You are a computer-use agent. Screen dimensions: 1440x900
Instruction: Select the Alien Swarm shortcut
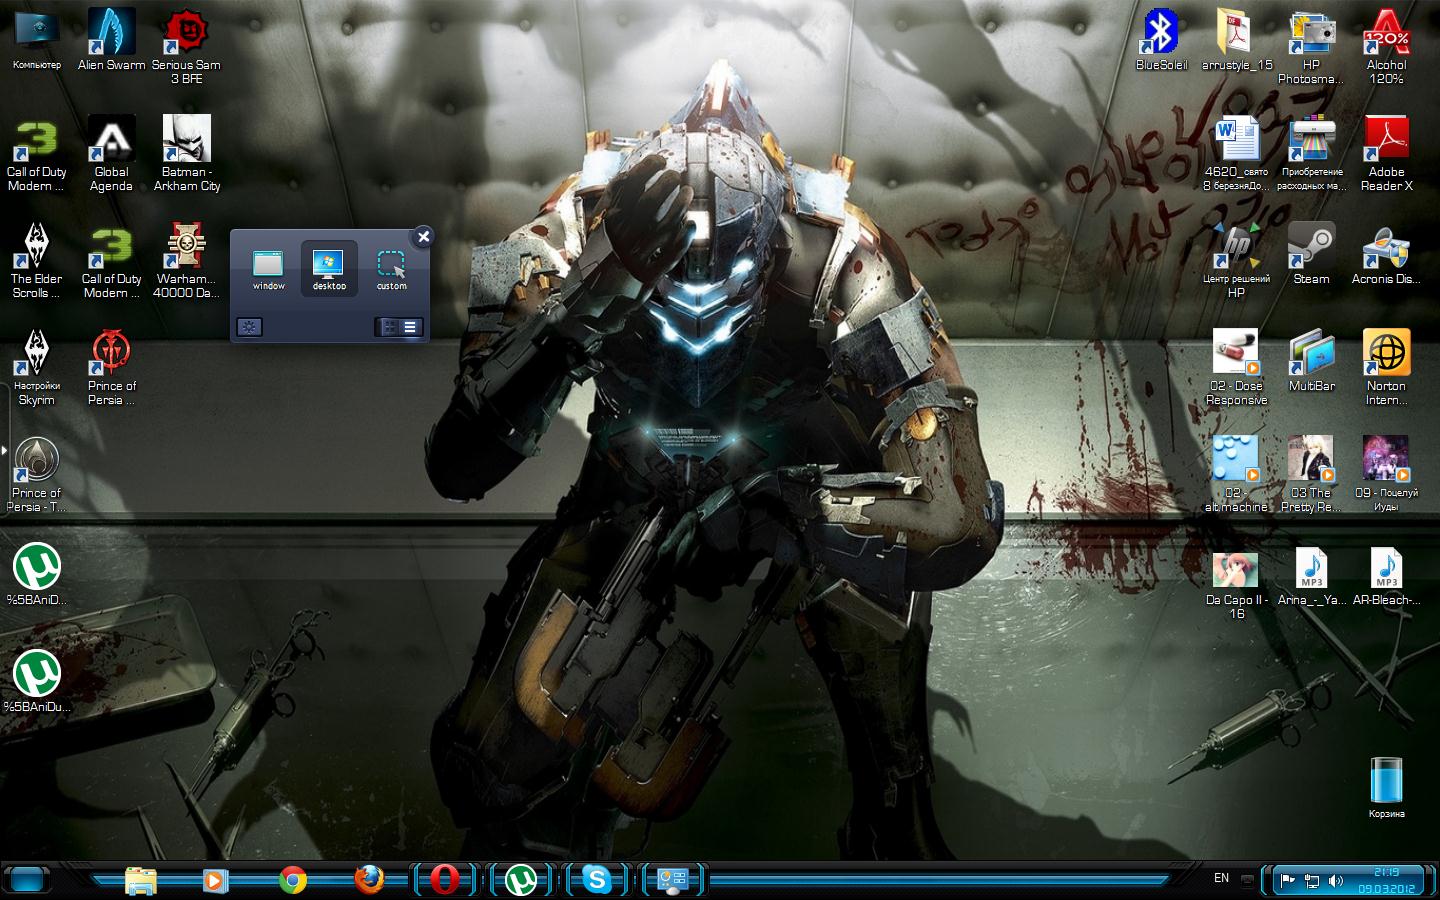pyautogui.click(x=111, y=40)
